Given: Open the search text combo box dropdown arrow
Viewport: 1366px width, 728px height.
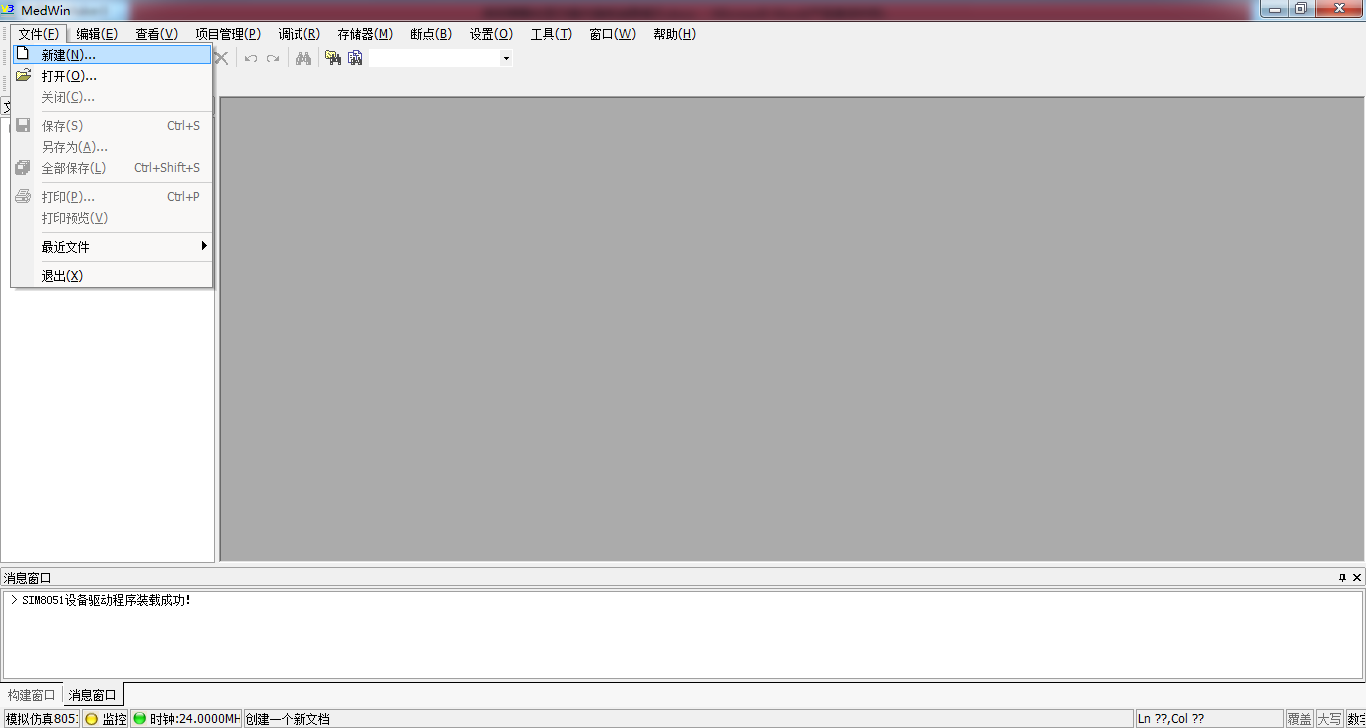Looking at the screenshot, I should (506, 58).
